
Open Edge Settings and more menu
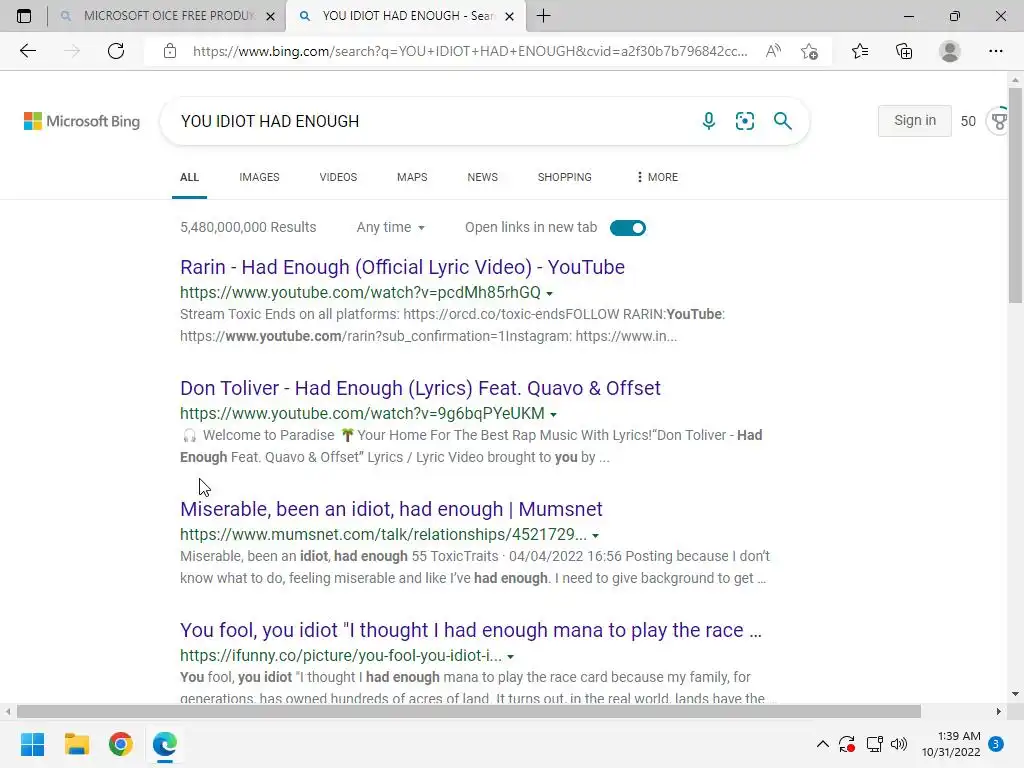coord(995,51)
